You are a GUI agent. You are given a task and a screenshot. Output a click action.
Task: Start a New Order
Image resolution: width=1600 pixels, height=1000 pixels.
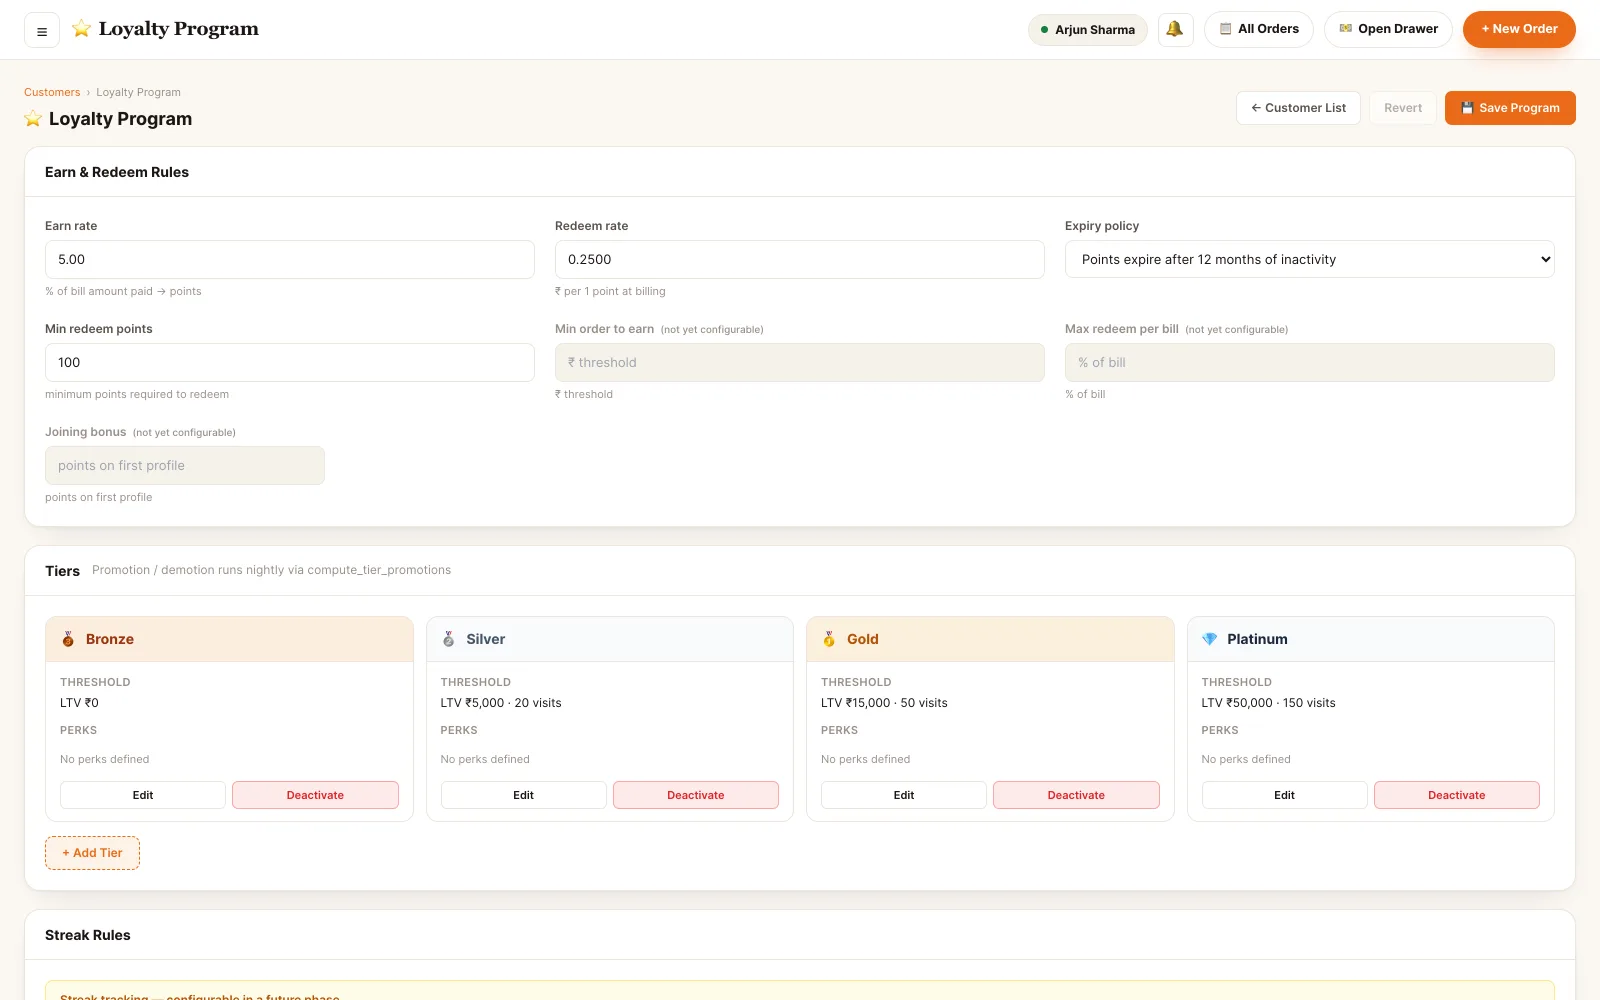point(1519,29)
